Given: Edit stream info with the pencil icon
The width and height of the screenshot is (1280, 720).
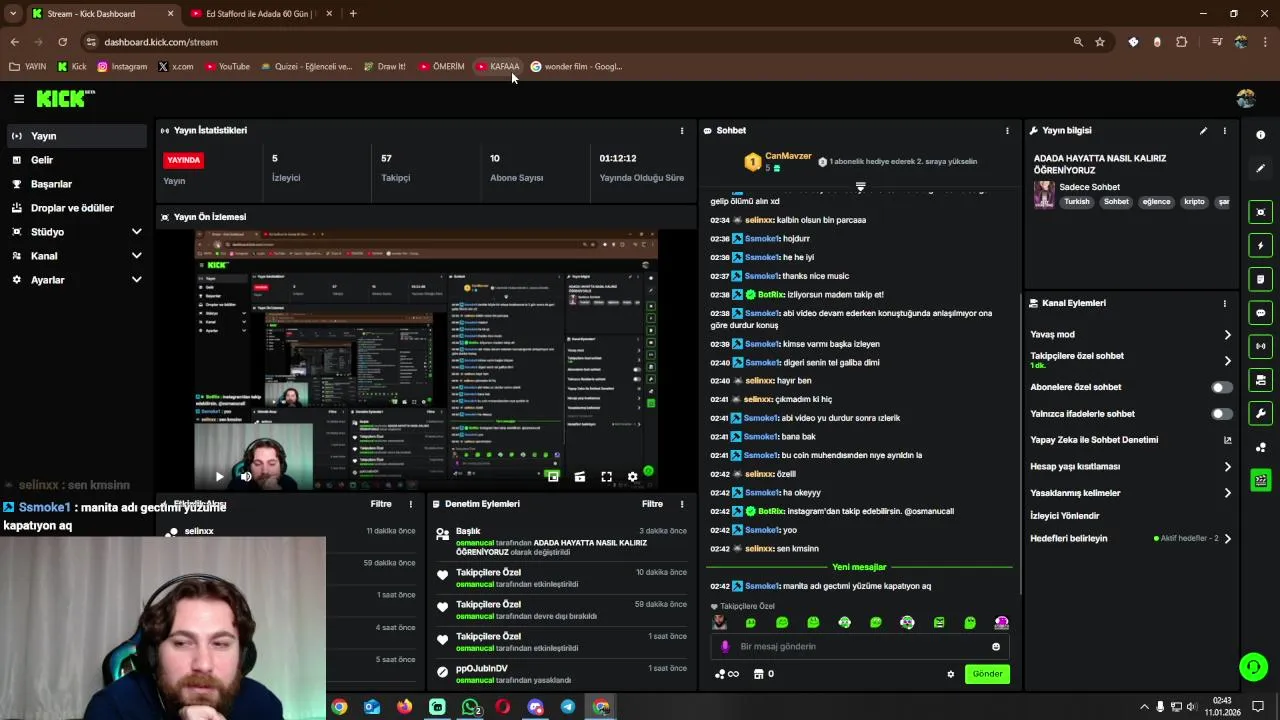Looking at the screenshot, I should pos(1203,131).
